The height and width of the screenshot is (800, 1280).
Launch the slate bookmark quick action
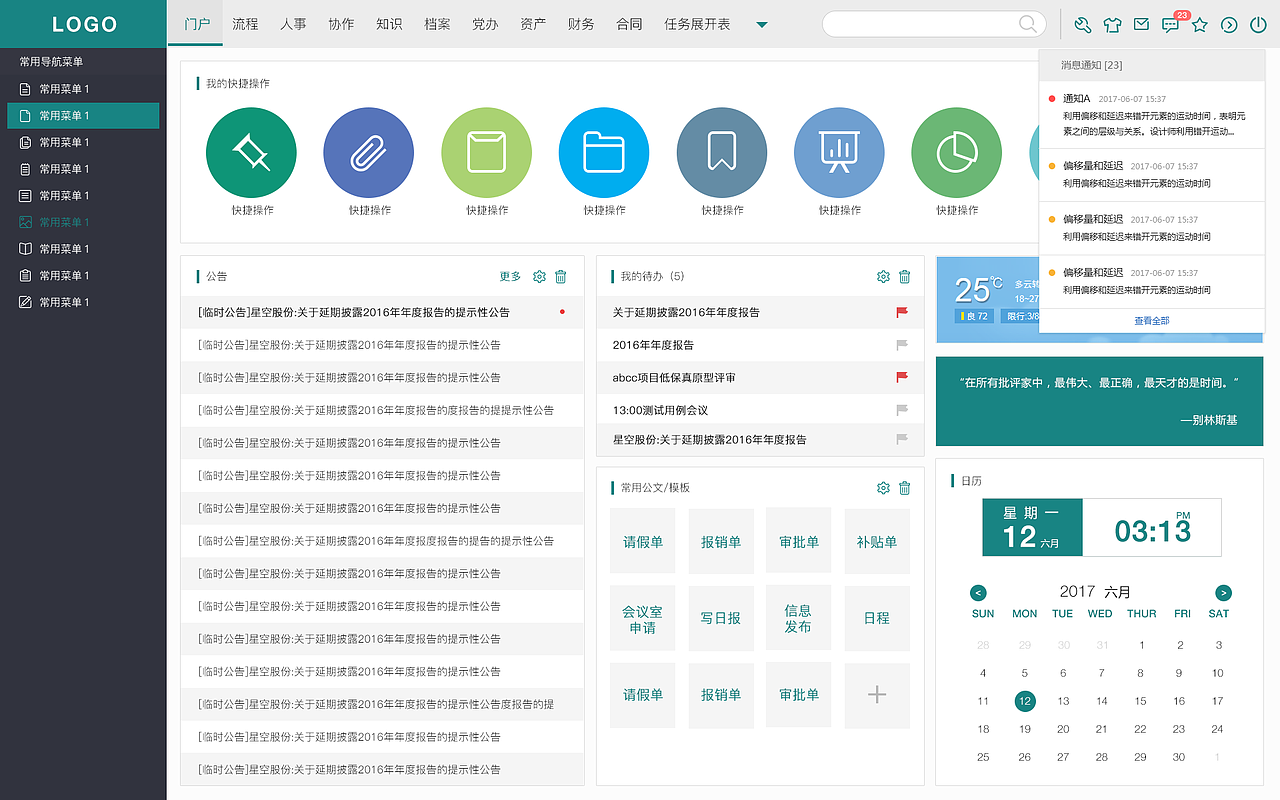(x=722, y=153)
